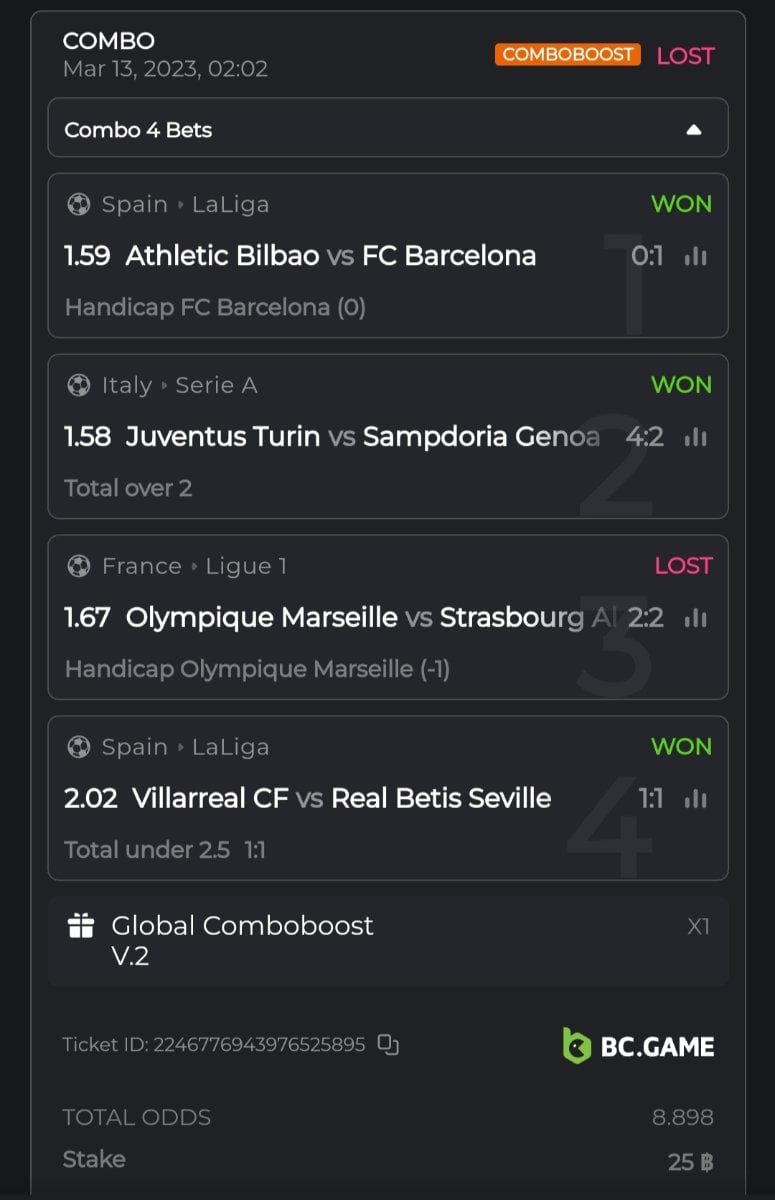775x1200 pixels.
Task: Open stats icon for Villarreal CF match
Action: tap(696, 799)
